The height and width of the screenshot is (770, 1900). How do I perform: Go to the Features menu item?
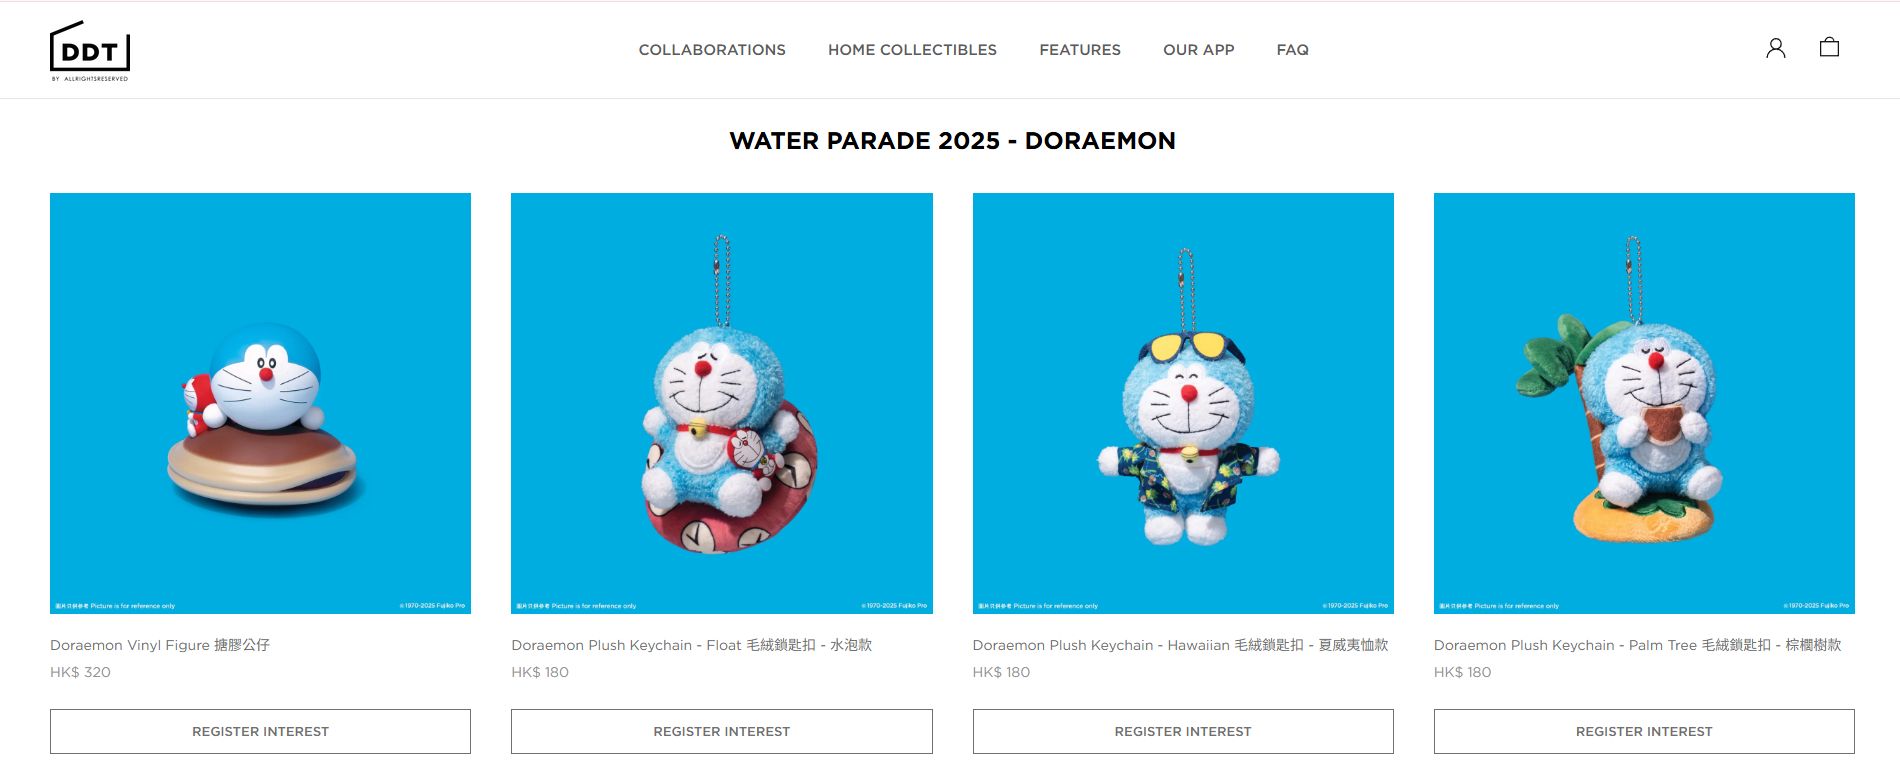pyautogui.click(x=1080, y=50)
